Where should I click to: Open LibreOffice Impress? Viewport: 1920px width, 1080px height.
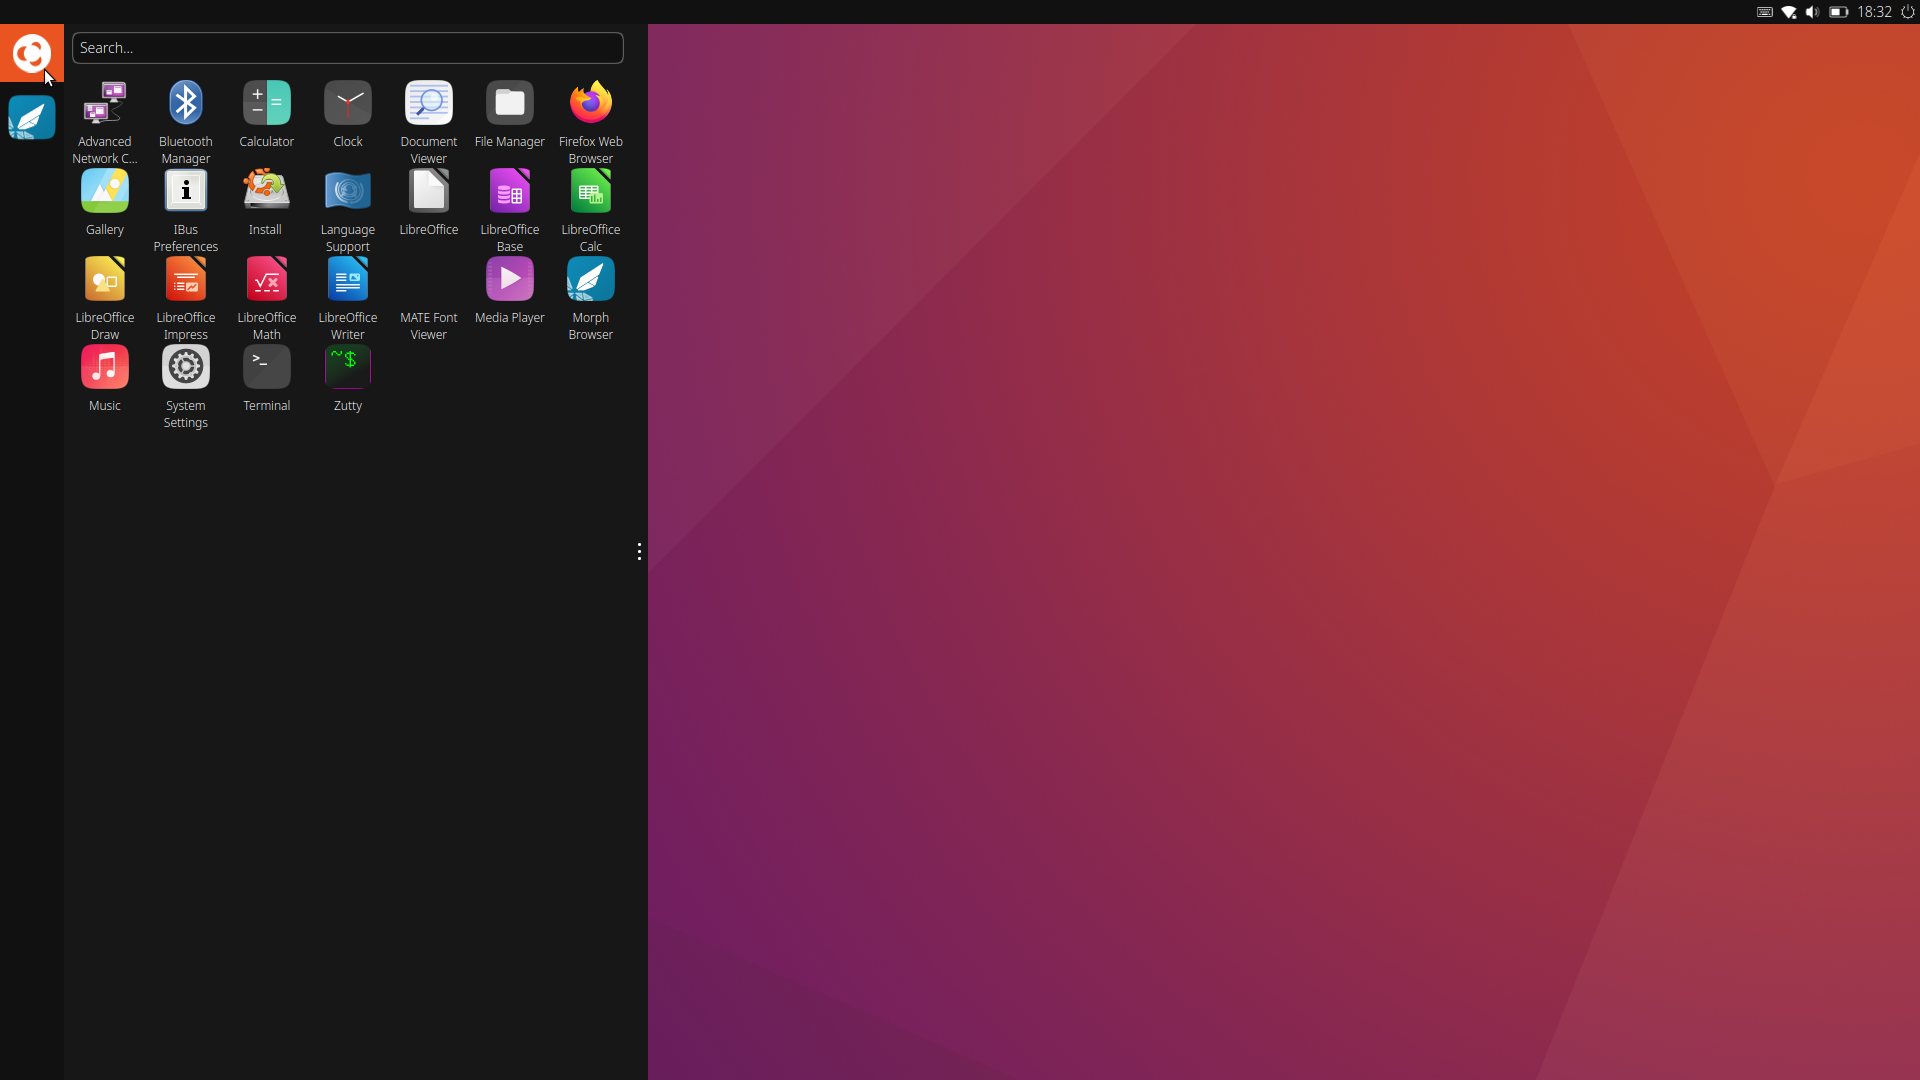(x=186, y=298)
